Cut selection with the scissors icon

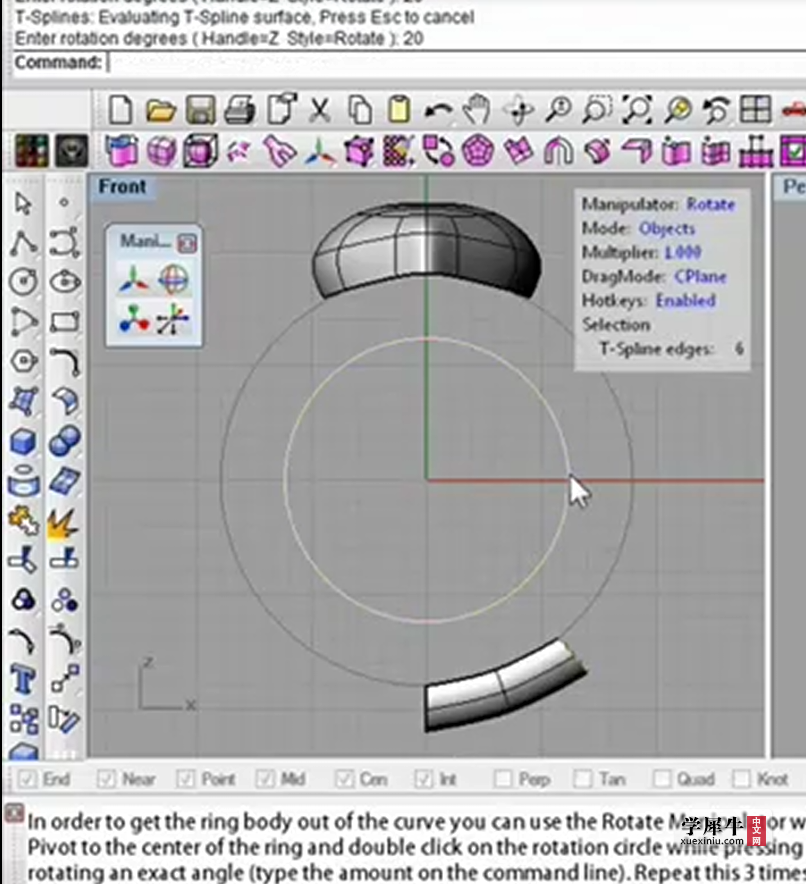pos(320,110)
